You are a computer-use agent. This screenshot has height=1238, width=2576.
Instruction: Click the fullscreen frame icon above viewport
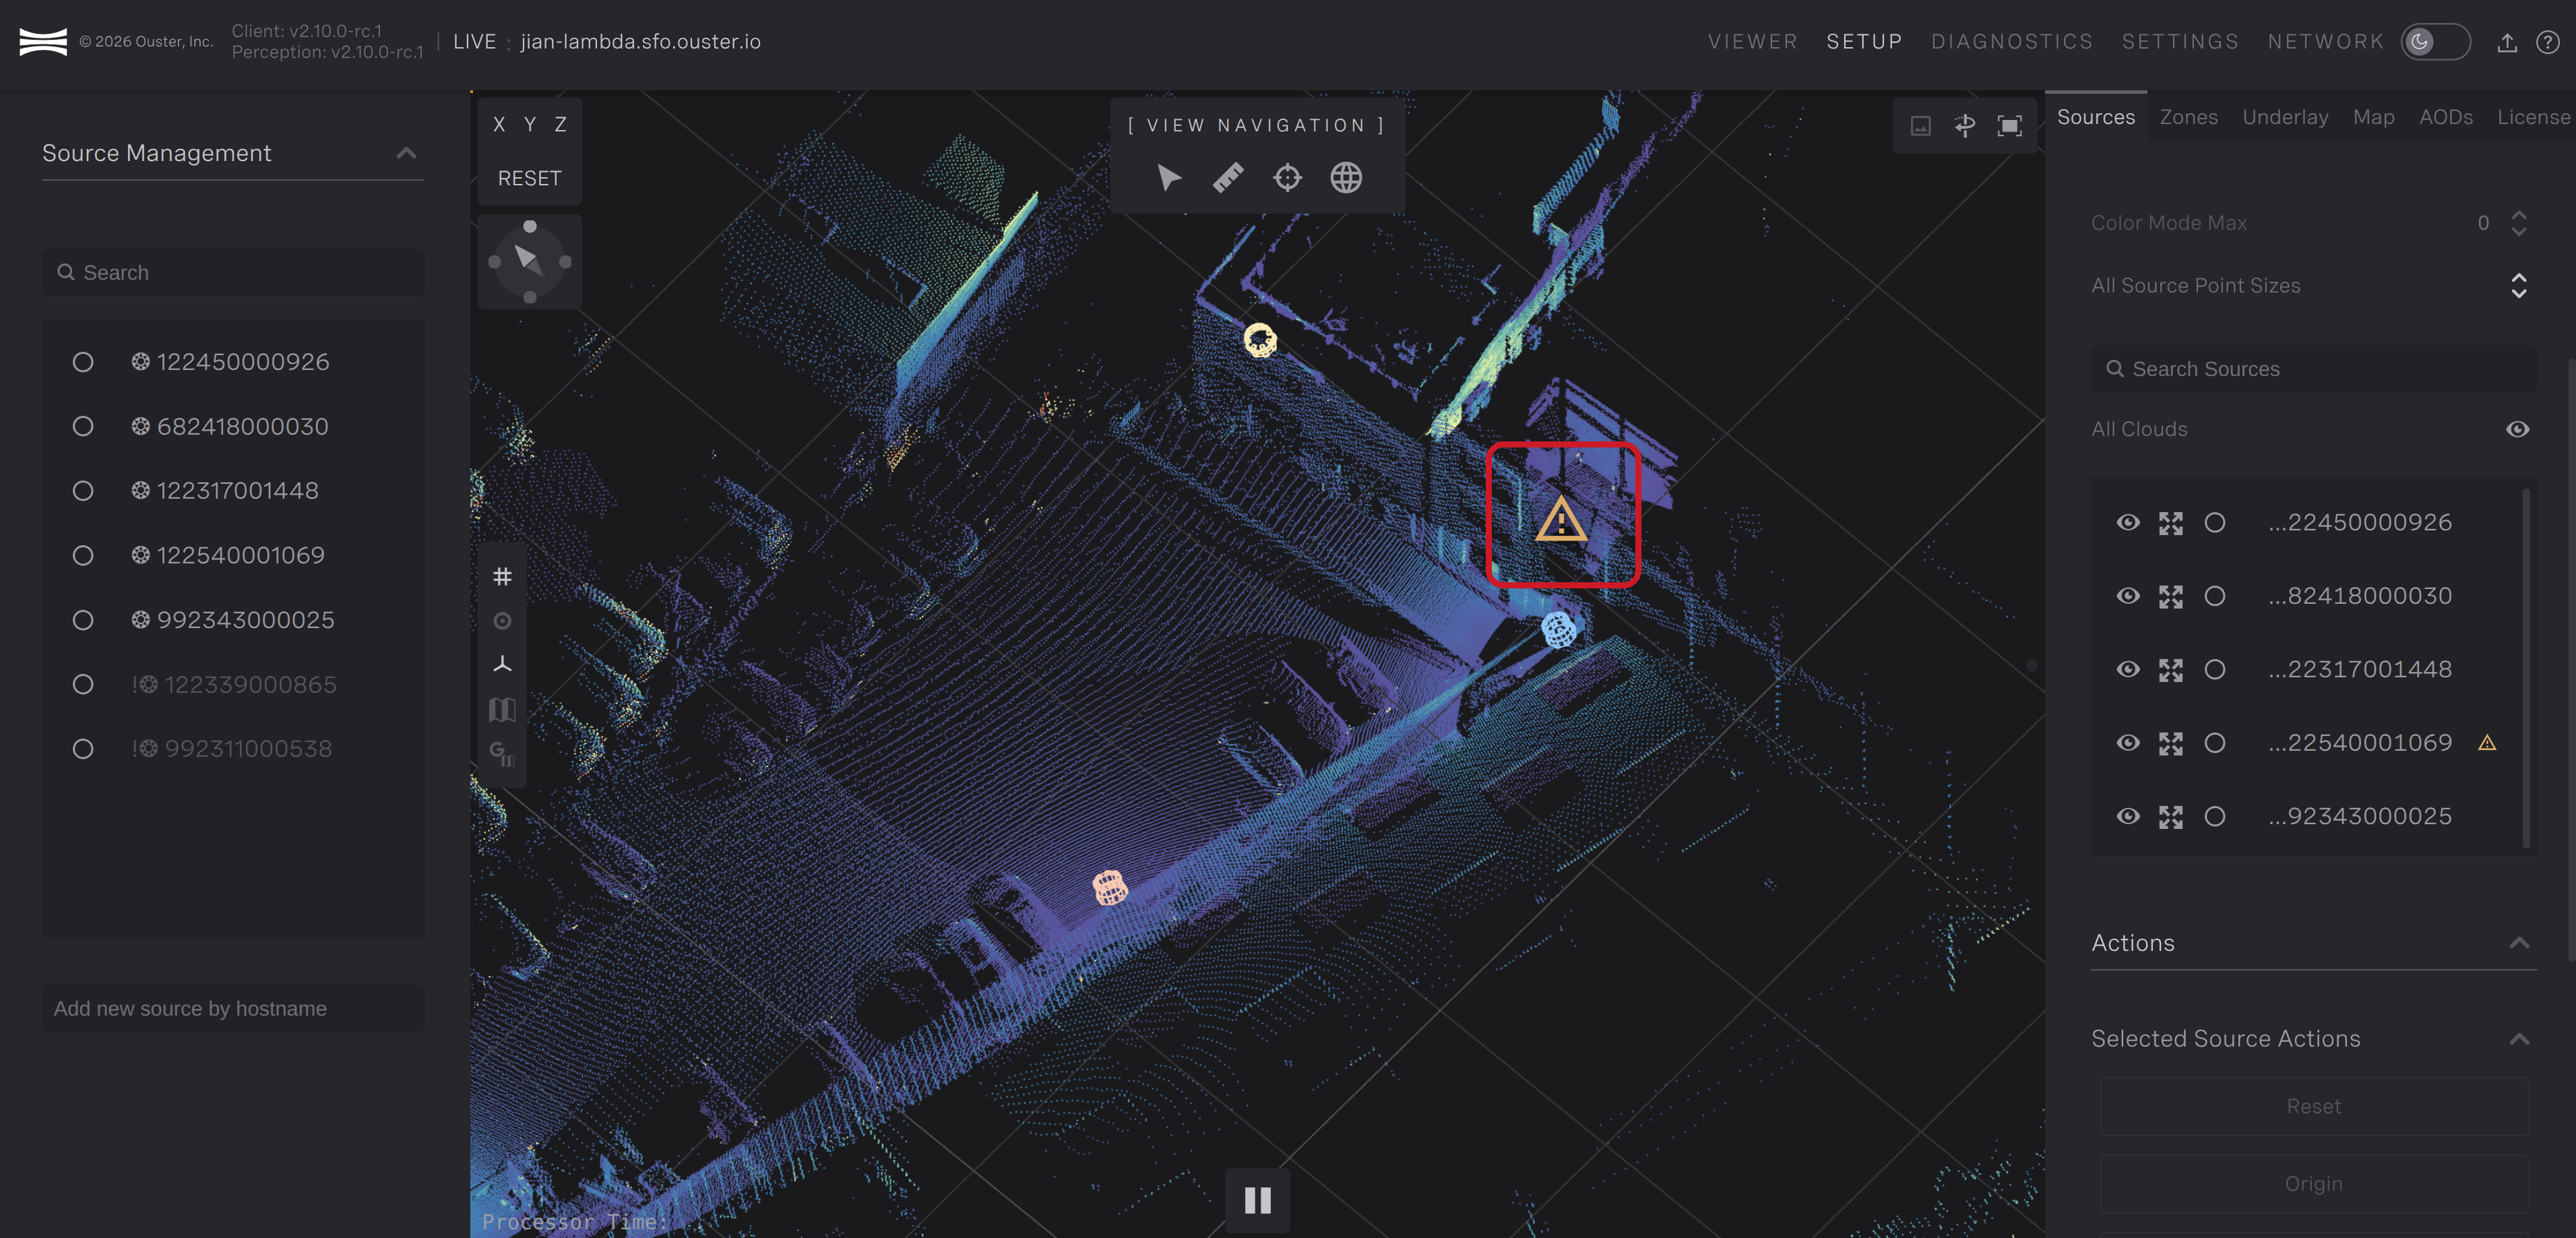click(x=2010, y=125)
